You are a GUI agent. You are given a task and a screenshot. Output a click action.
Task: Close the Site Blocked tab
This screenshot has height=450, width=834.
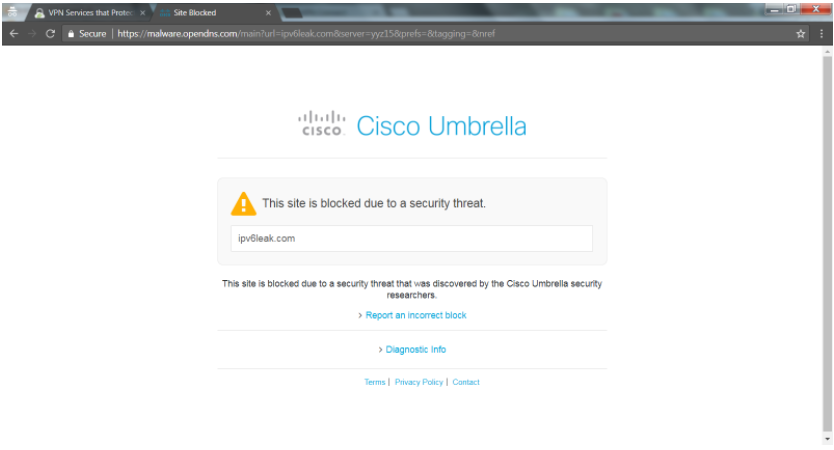(268, 13)
